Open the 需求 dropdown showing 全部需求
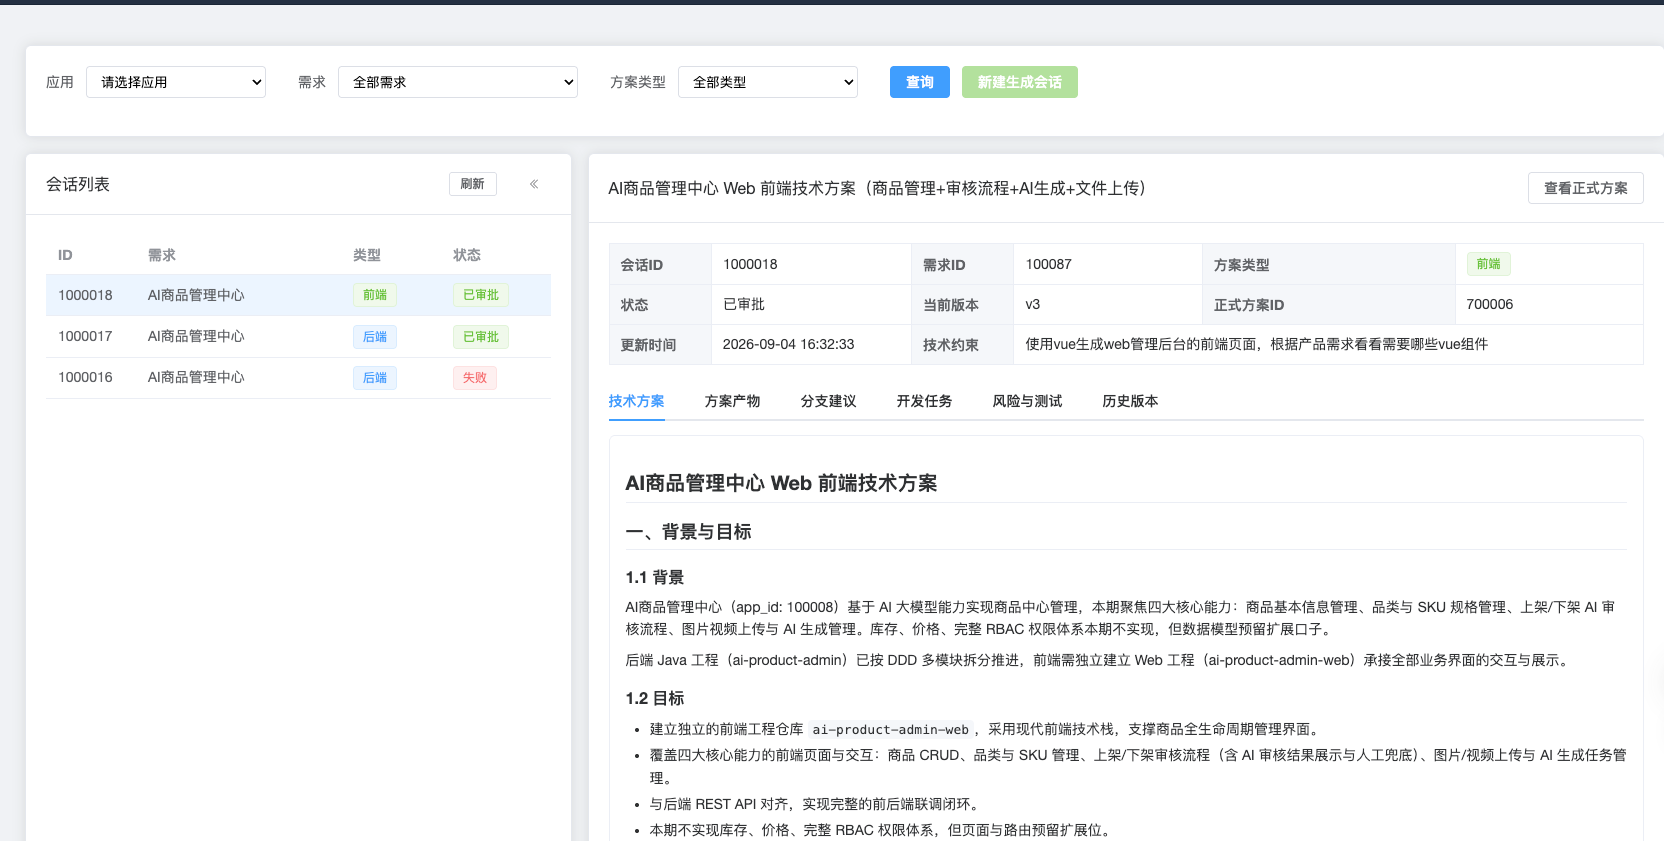This screenshot has height=841, width=1664. [x=458, y=82]
